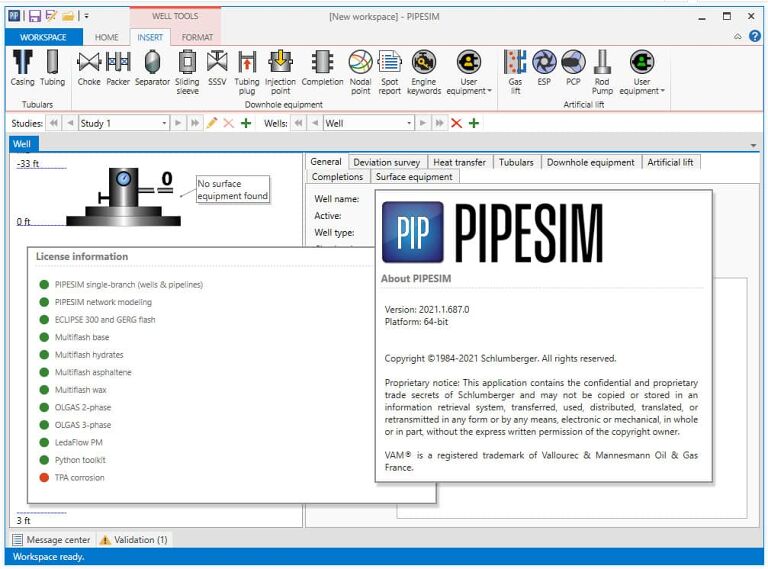Open the Deviation survey tab
The height and width of the screenshot is (569, 768).
387,162
